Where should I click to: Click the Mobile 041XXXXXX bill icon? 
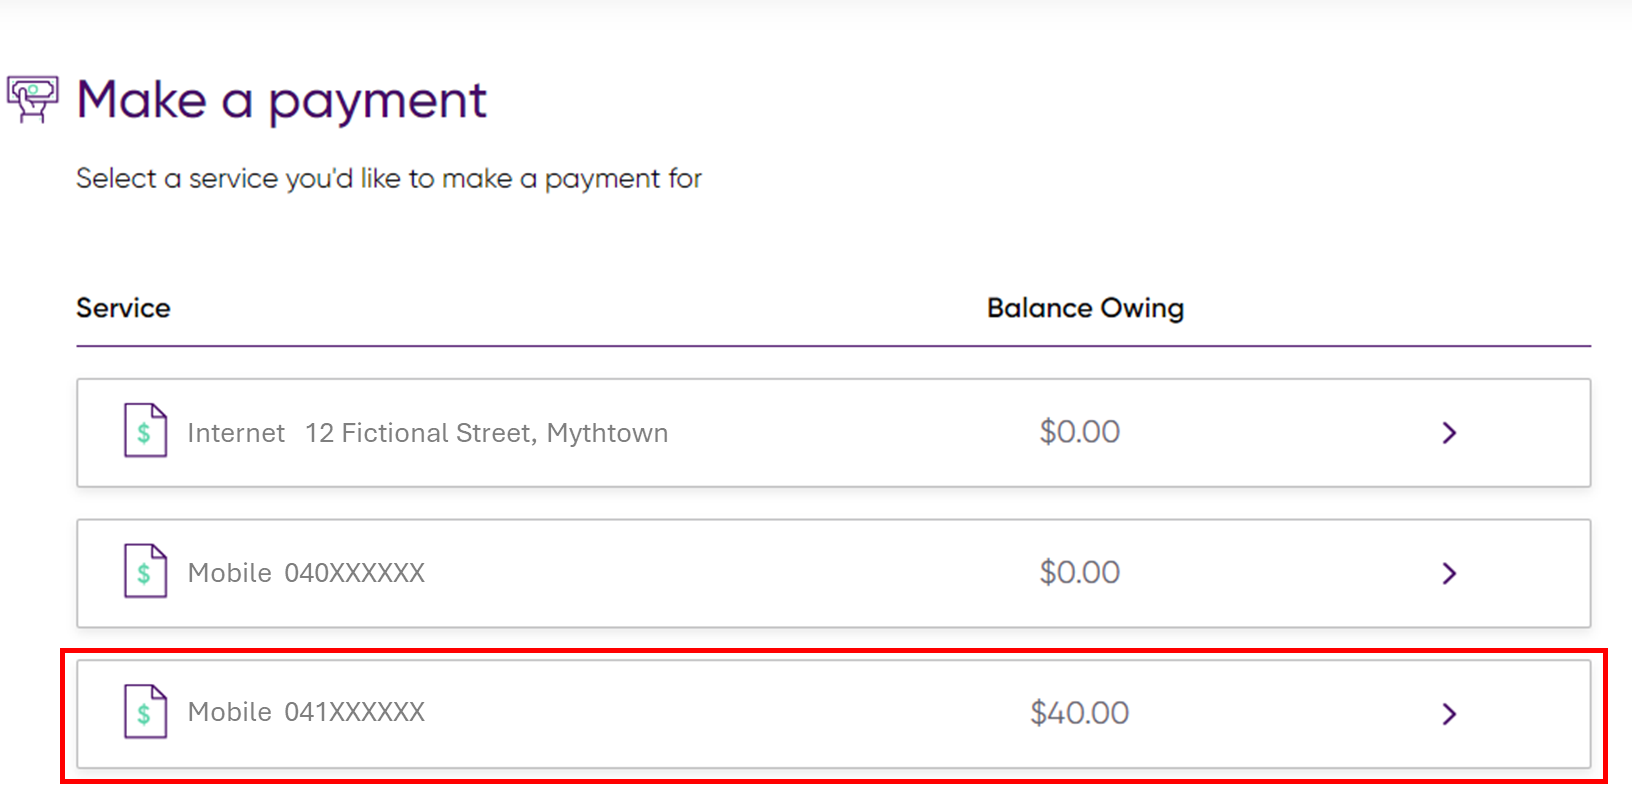(145, 711)
